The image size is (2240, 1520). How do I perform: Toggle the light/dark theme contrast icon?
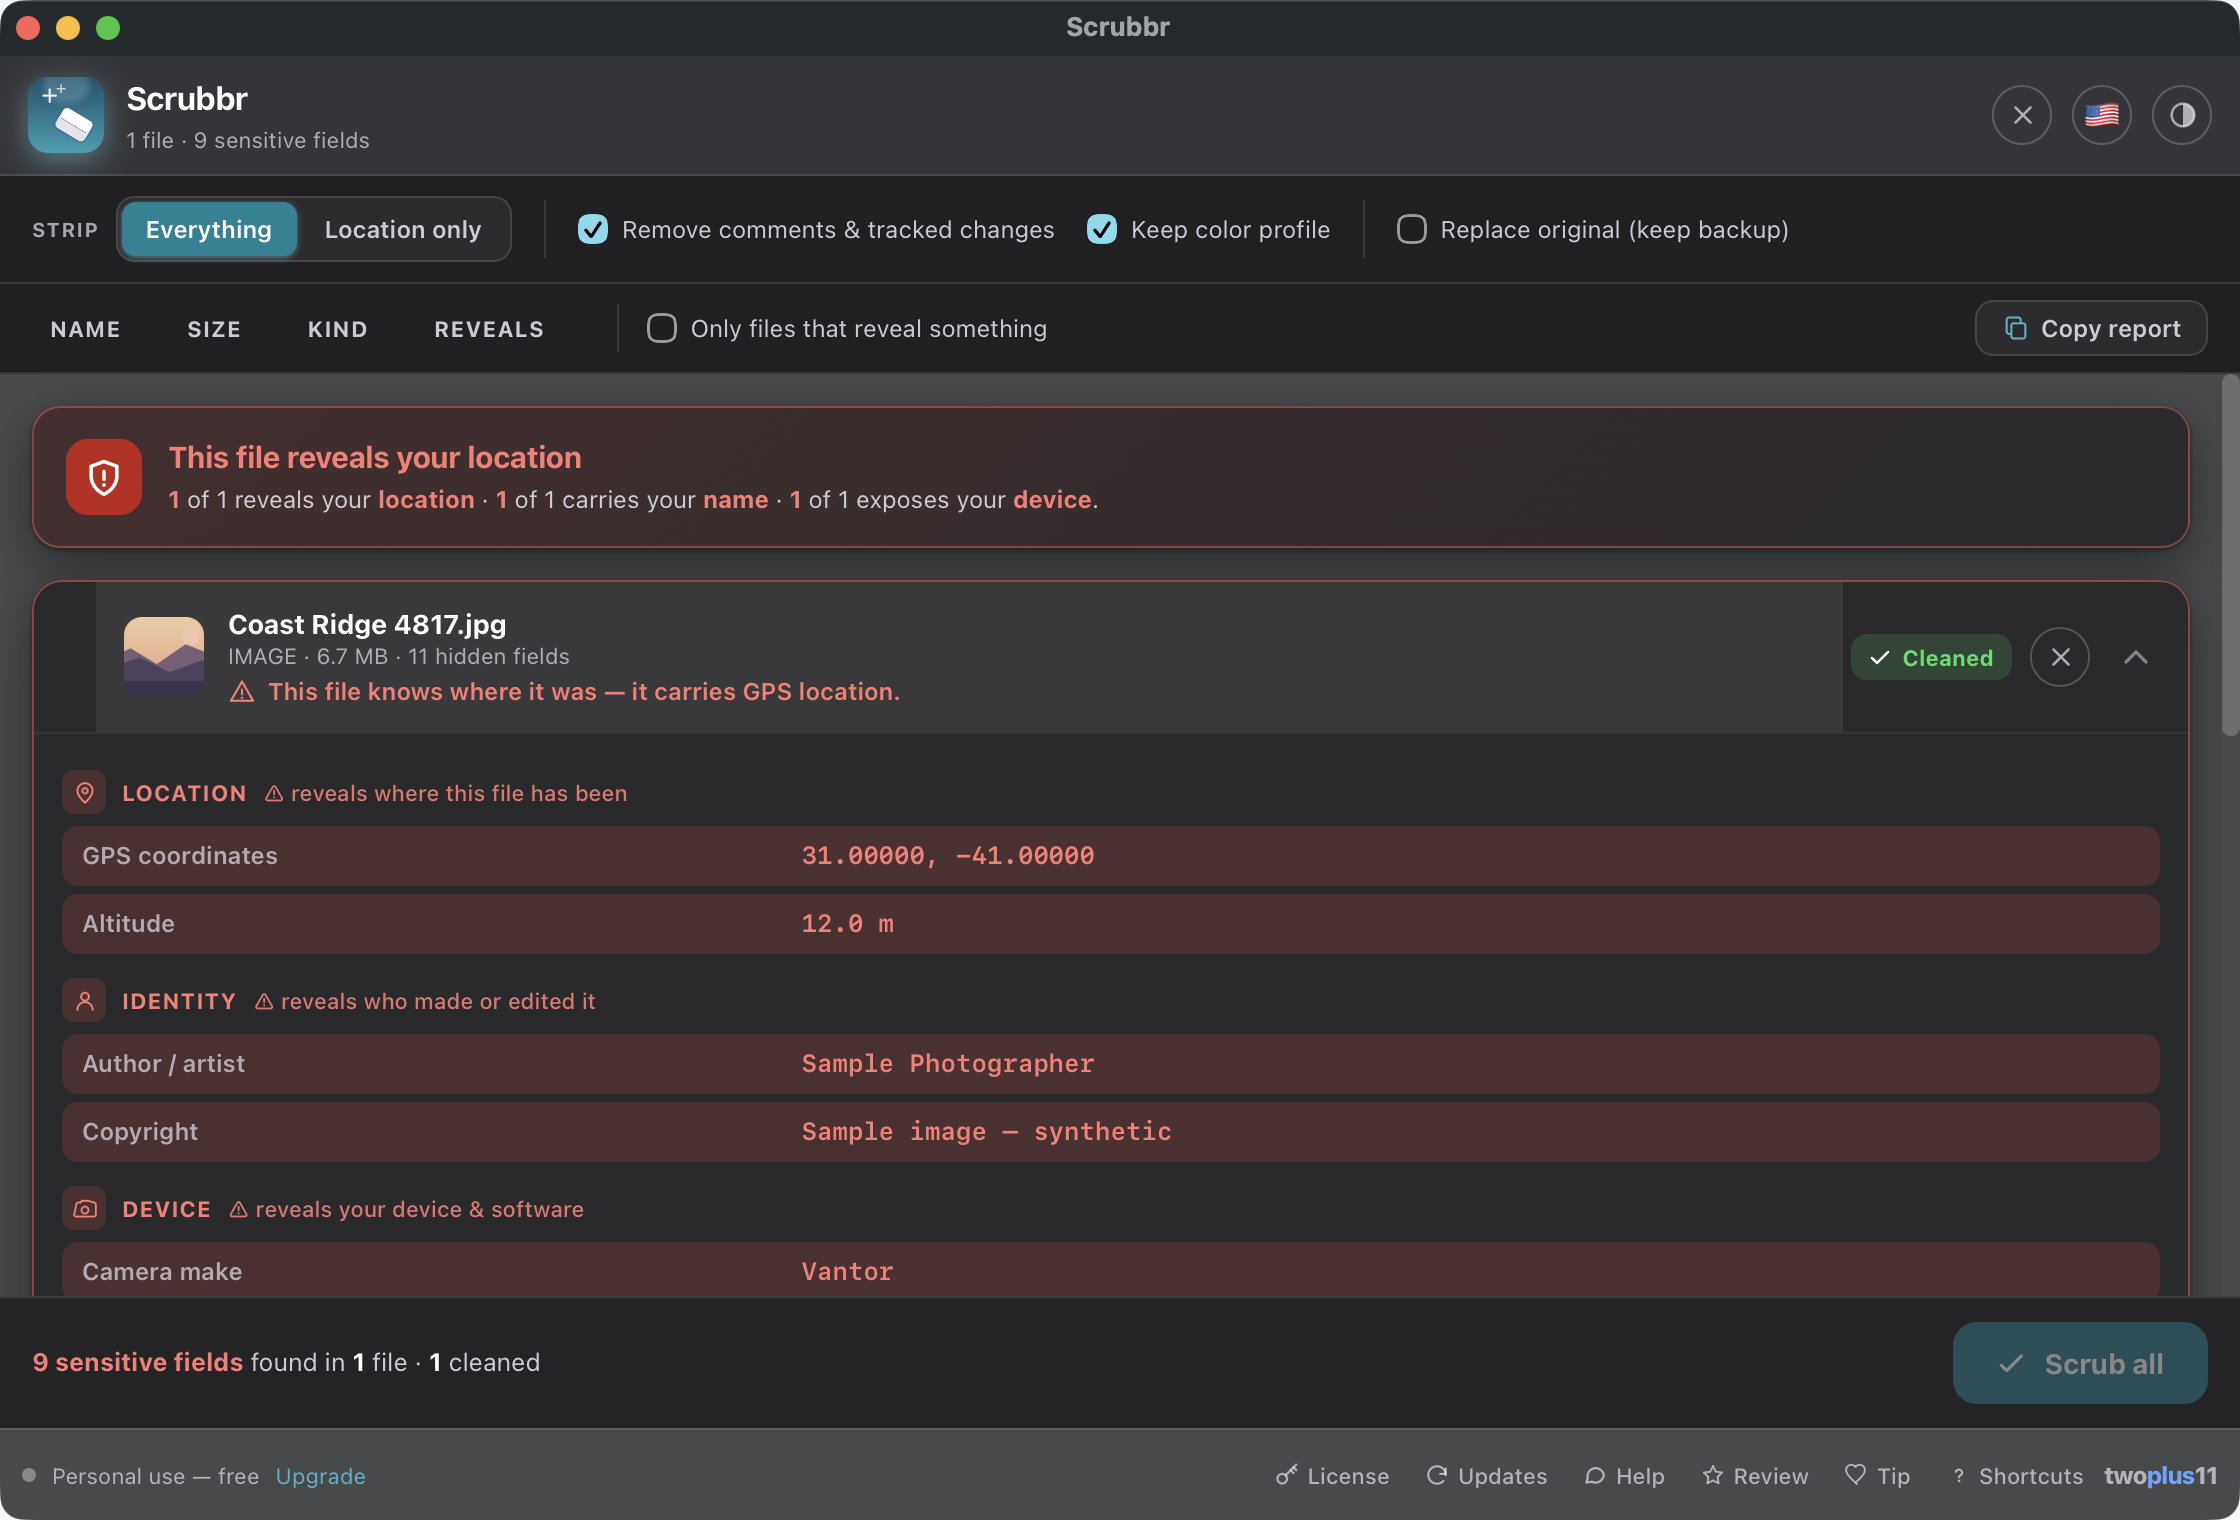coord(2181,115)
